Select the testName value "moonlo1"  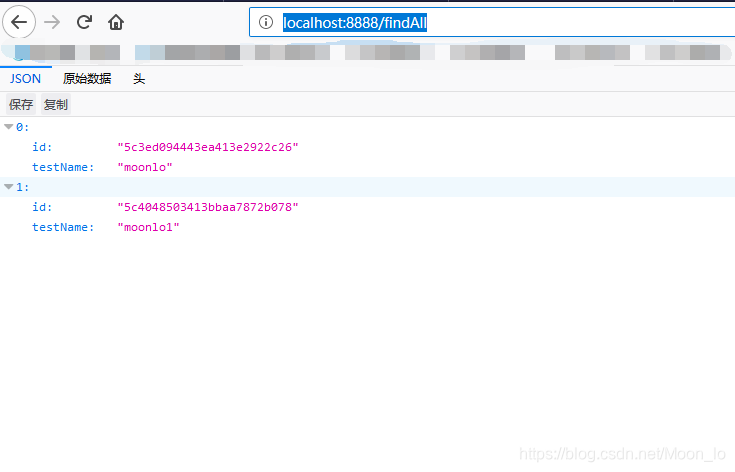[148, 227]
